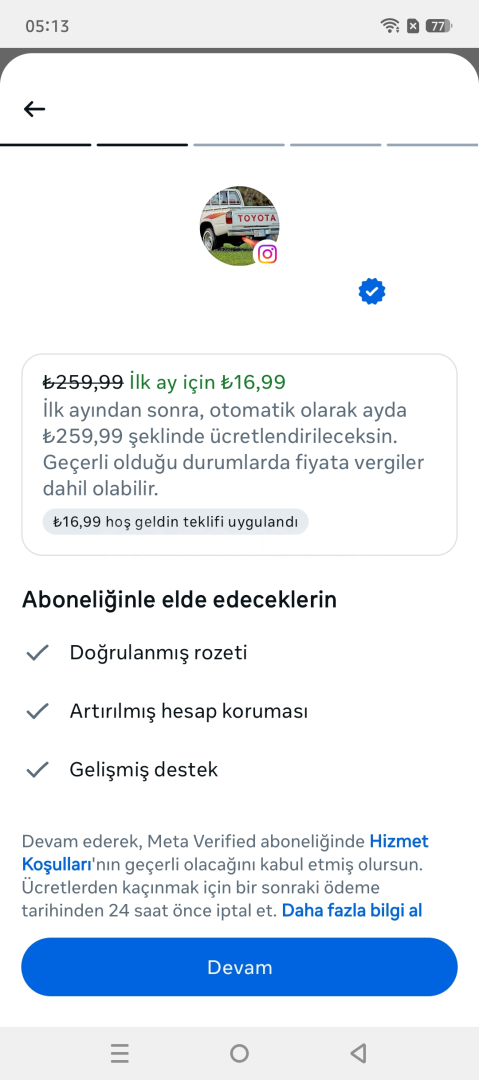Screen dimensions: 479x1080
Task: Tap the first progress step segment
Action: [x=45, y=145]
